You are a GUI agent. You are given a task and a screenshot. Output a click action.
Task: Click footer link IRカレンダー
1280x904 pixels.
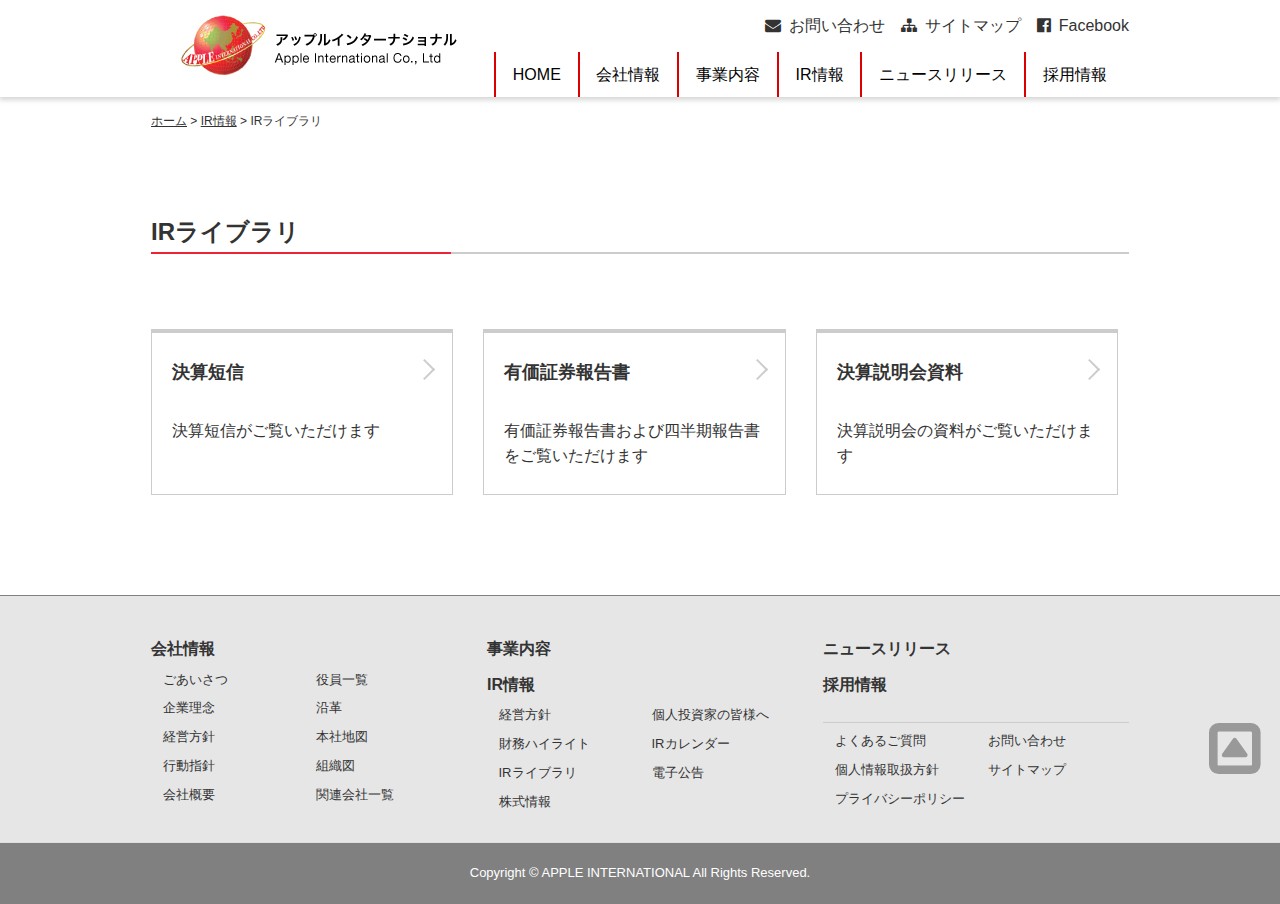click(x=691, y=744)
